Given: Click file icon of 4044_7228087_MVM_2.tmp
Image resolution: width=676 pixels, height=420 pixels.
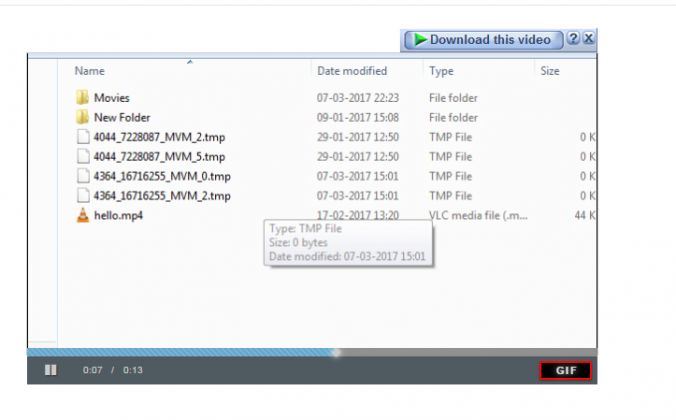Looking at the screenshot, I should (x=83, y=137).
